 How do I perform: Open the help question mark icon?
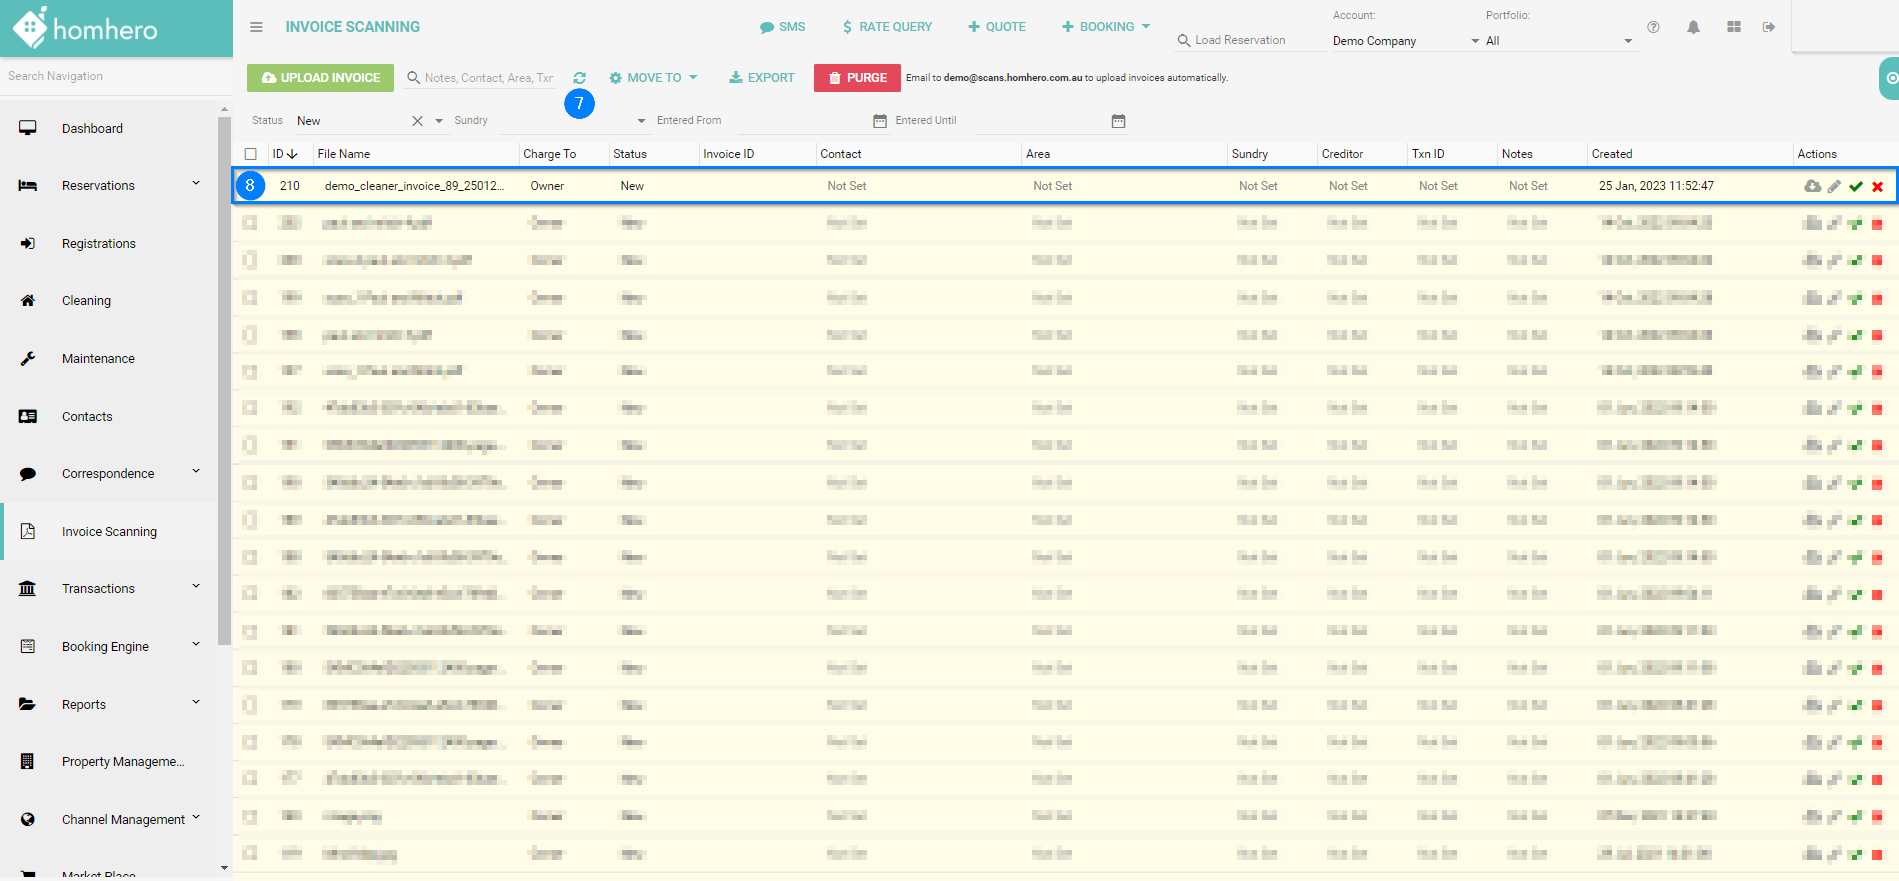pyautogui.click(x=1653, y=27)
